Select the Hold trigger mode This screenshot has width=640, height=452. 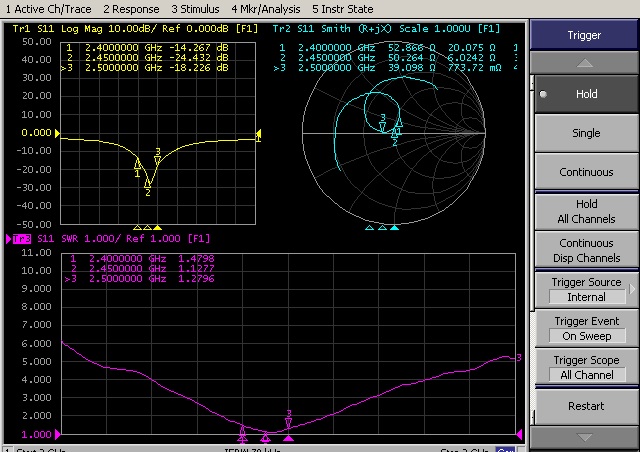586,94
